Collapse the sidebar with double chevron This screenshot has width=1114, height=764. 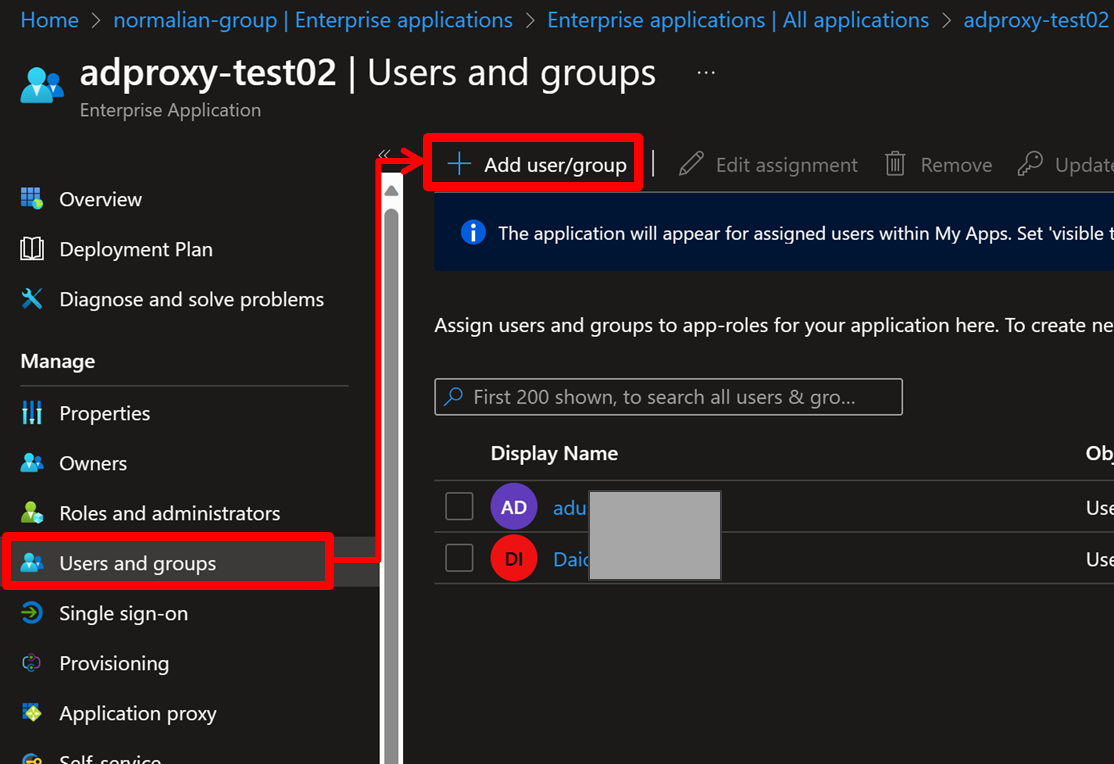(384, 154)
